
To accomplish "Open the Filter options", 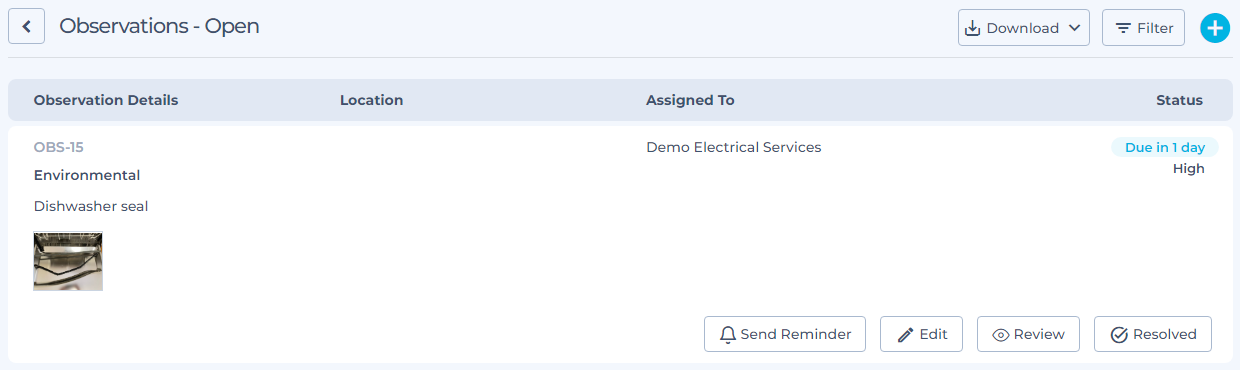I will point(1143,28).
